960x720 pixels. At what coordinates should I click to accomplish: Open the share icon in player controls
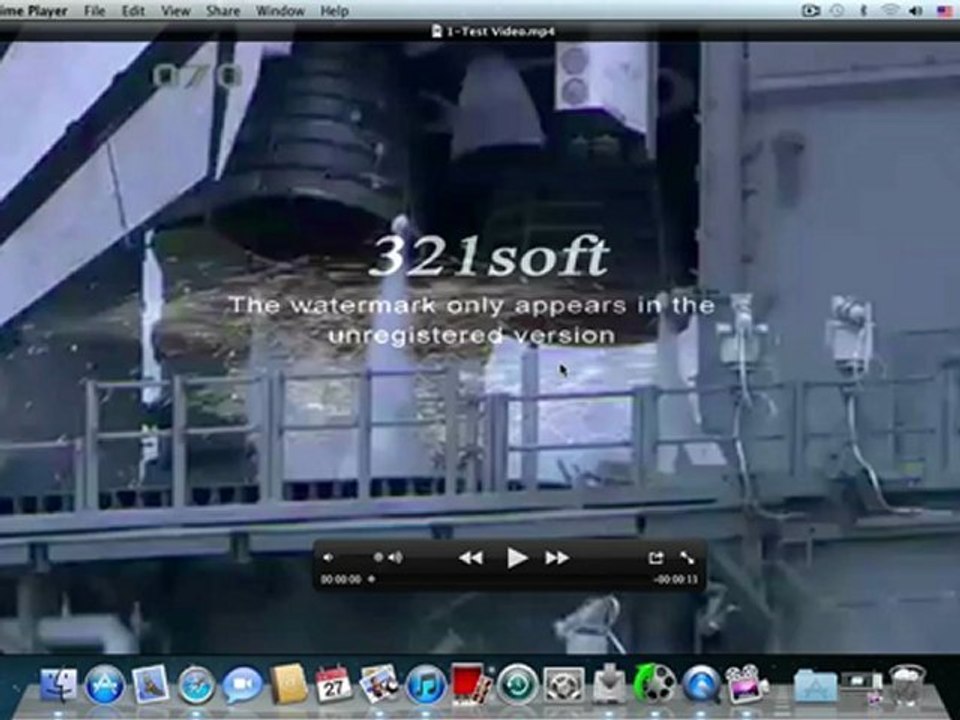(656, 558)
